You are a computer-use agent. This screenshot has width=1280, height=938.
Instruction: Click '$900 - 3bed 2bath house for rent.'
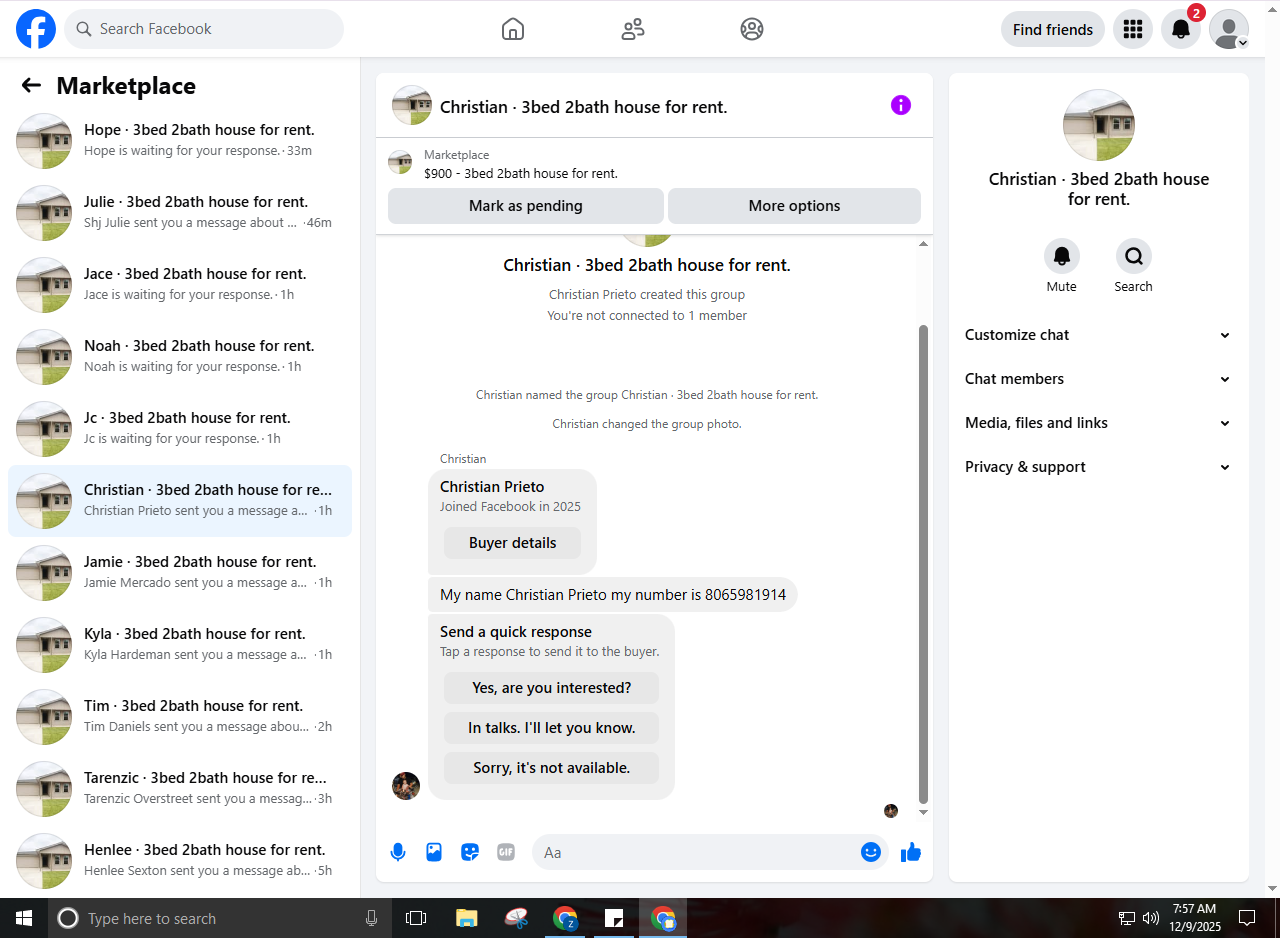pos(521,173)
